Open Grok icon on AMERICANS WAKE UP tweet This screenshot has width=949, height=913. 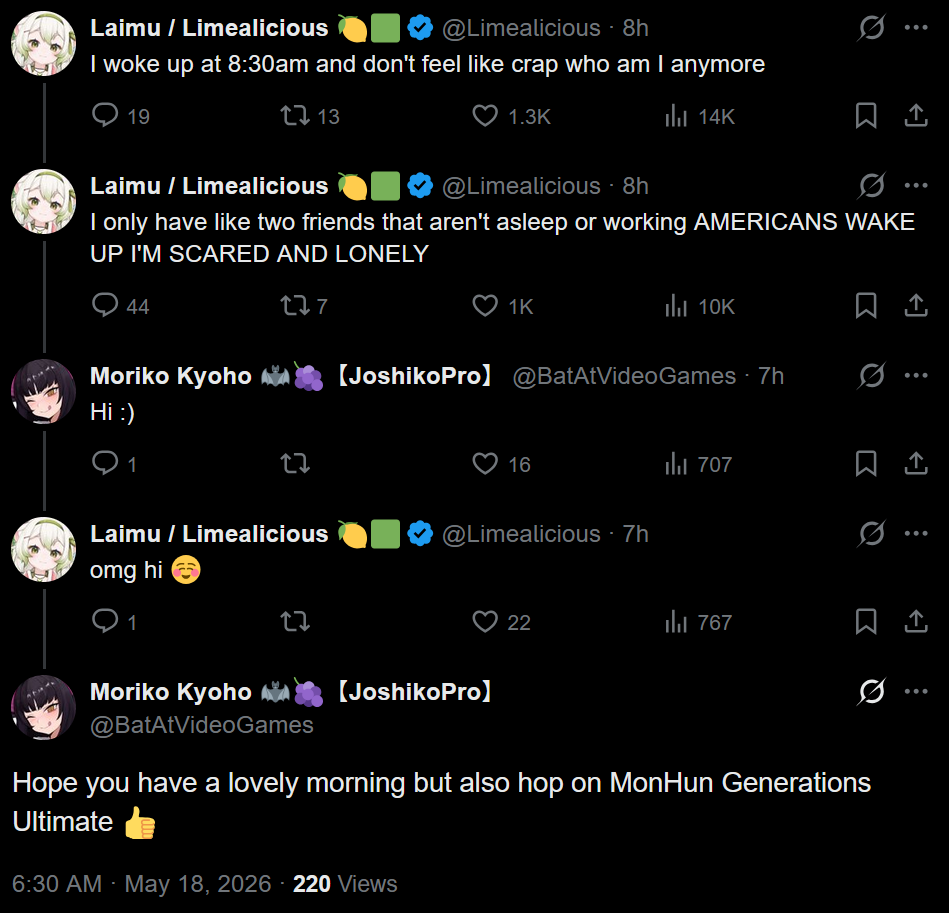872,185
